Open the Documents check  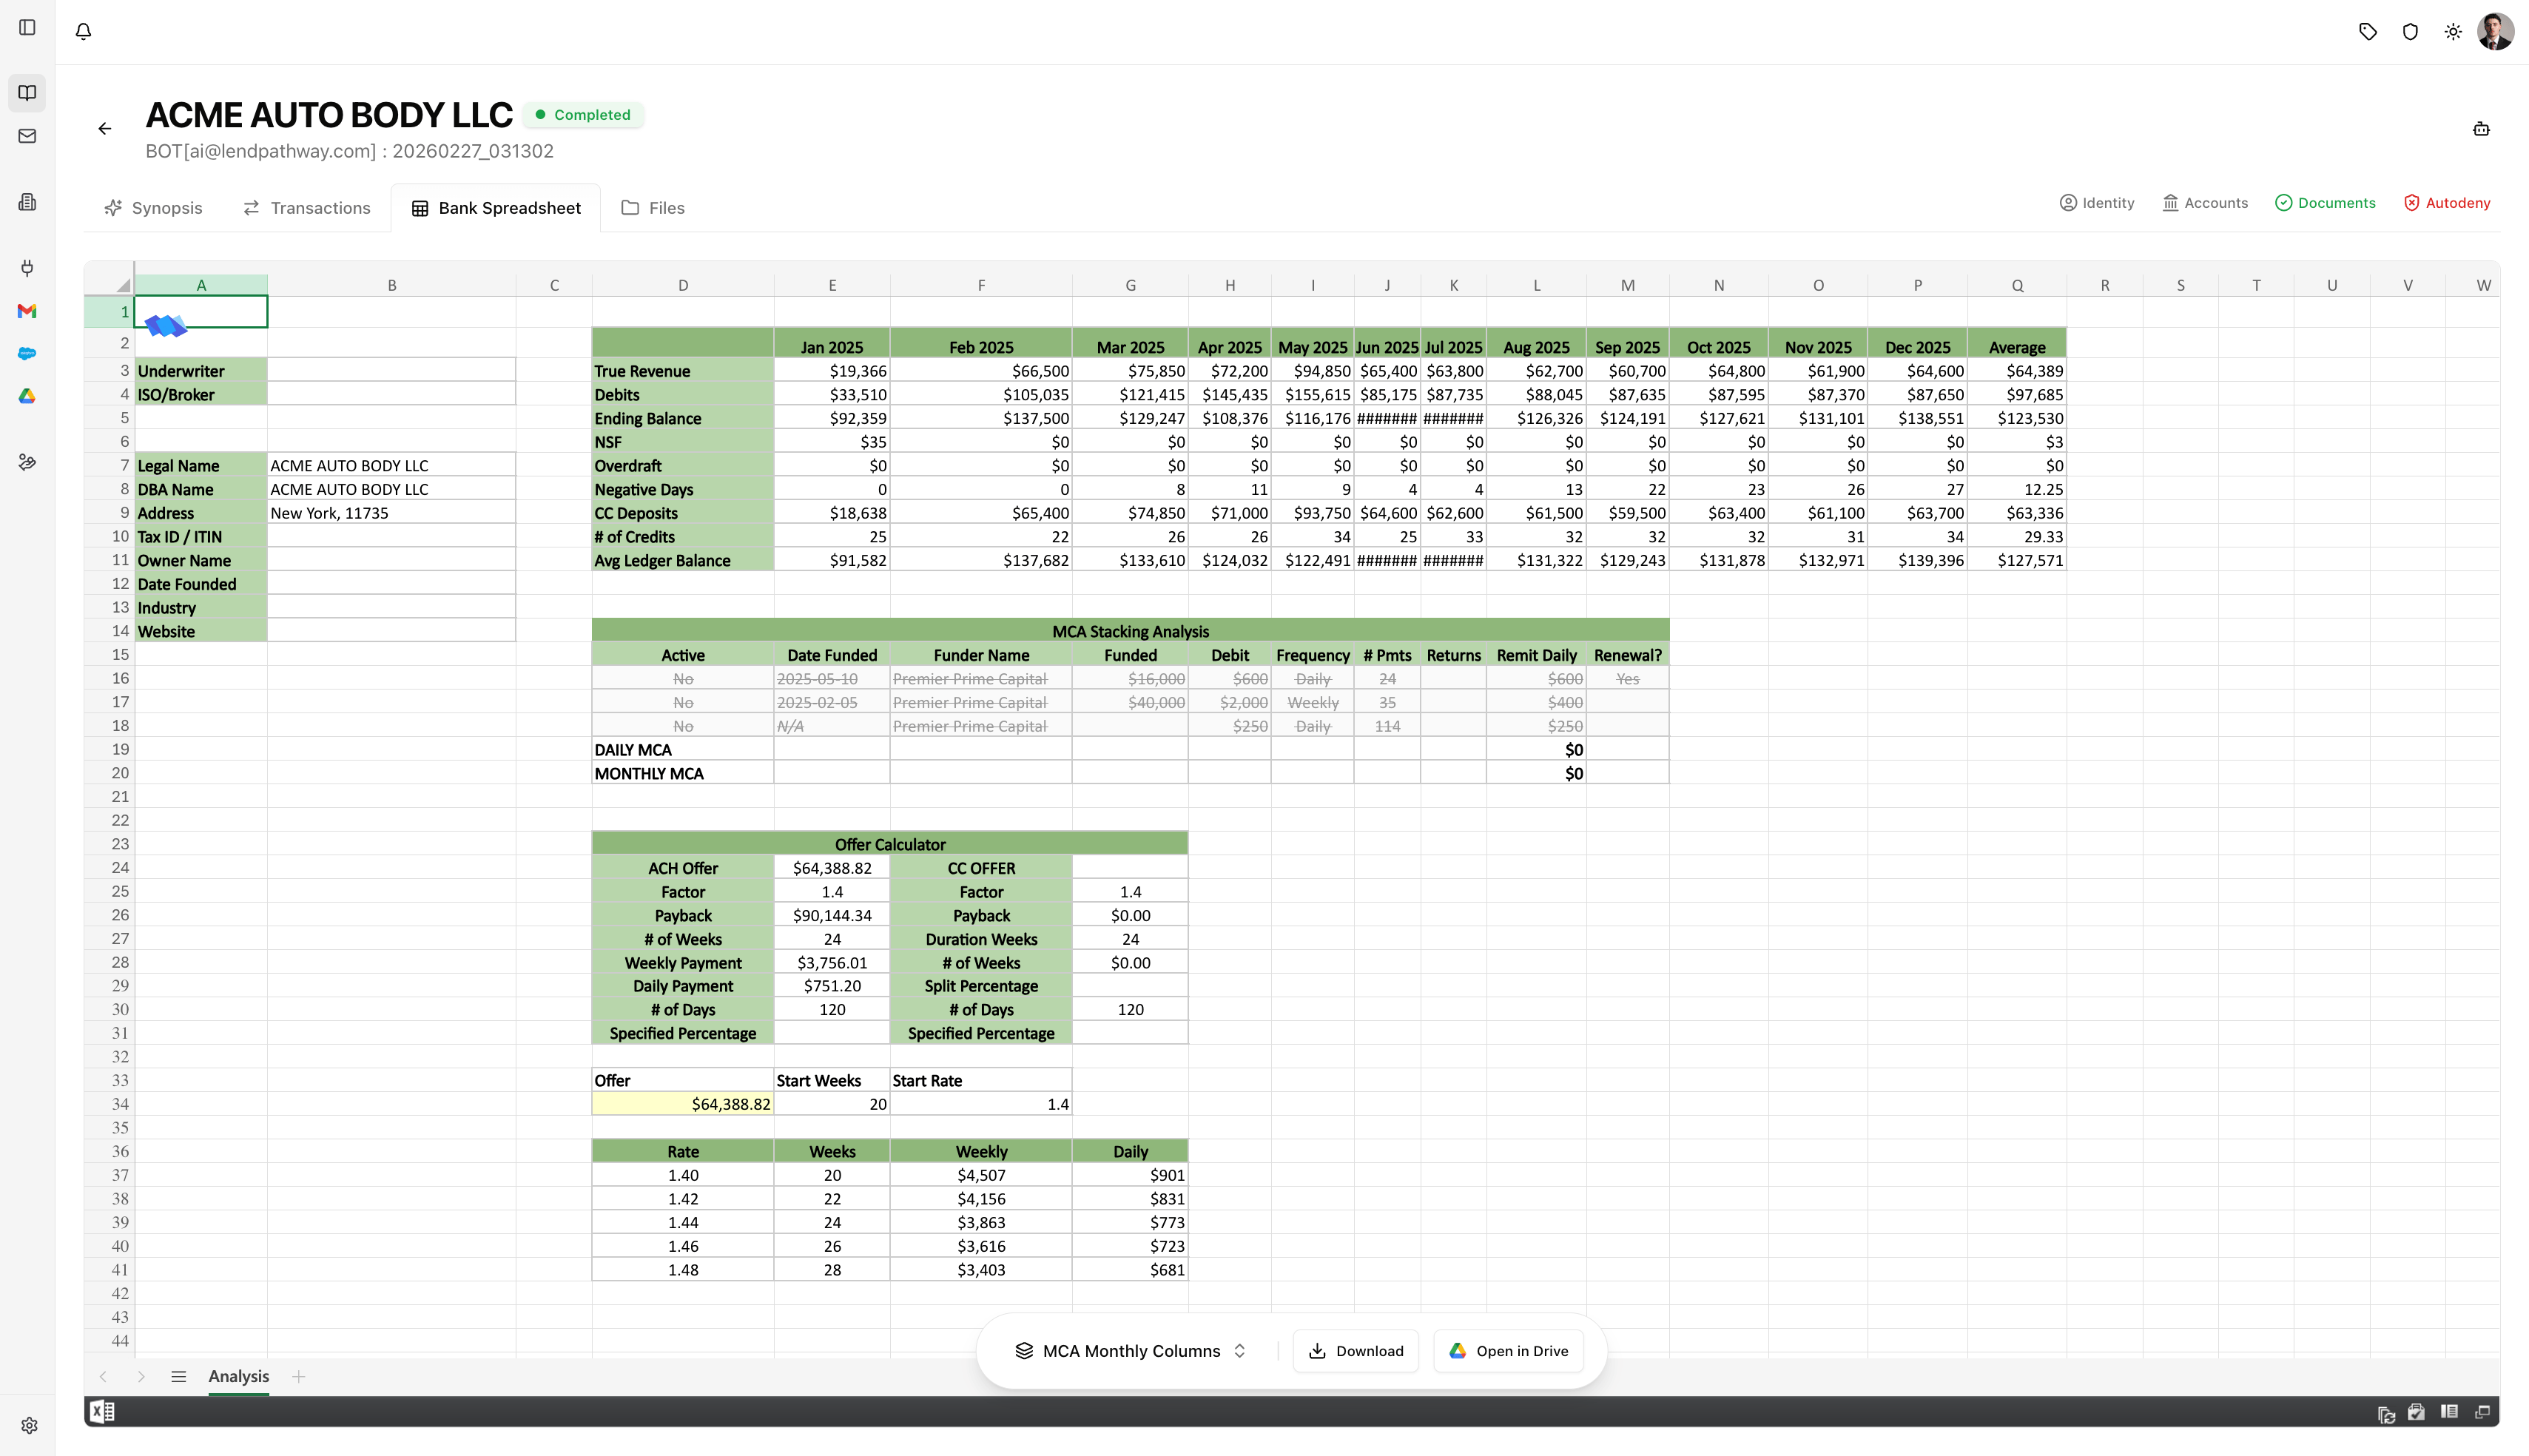coord(2325,203)
